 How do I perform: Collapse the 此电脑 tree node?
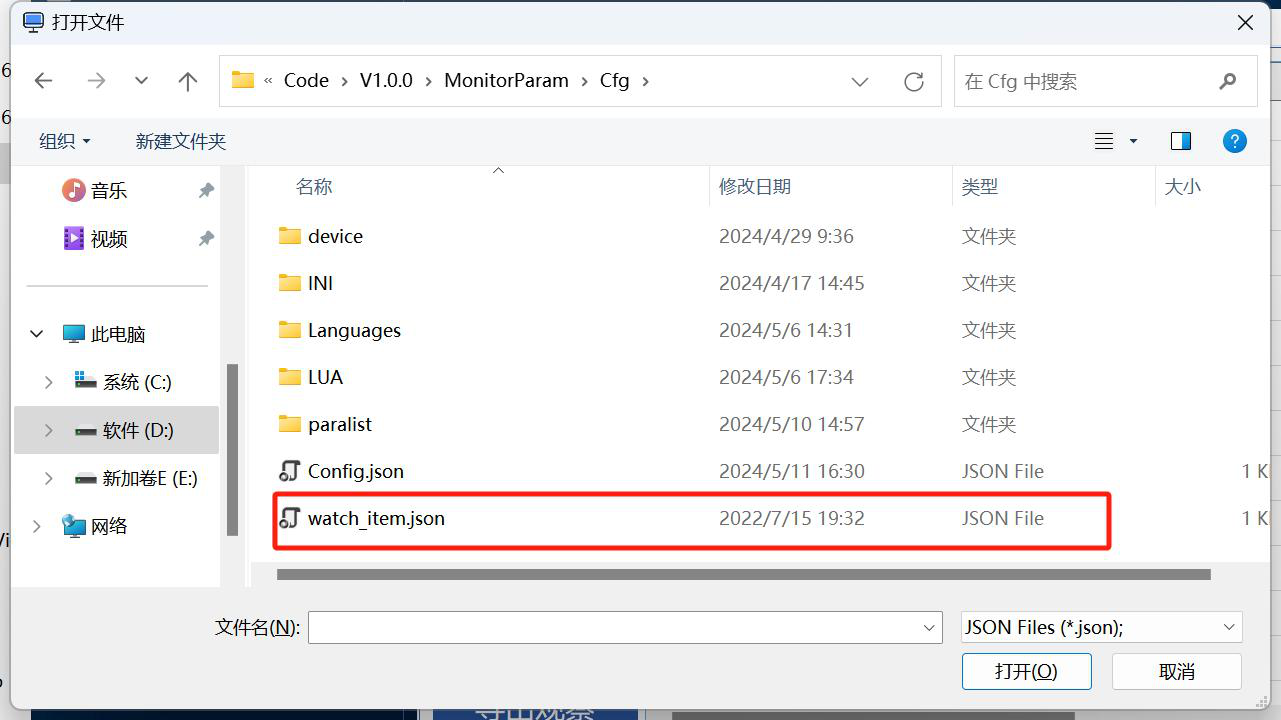[37, 334]
